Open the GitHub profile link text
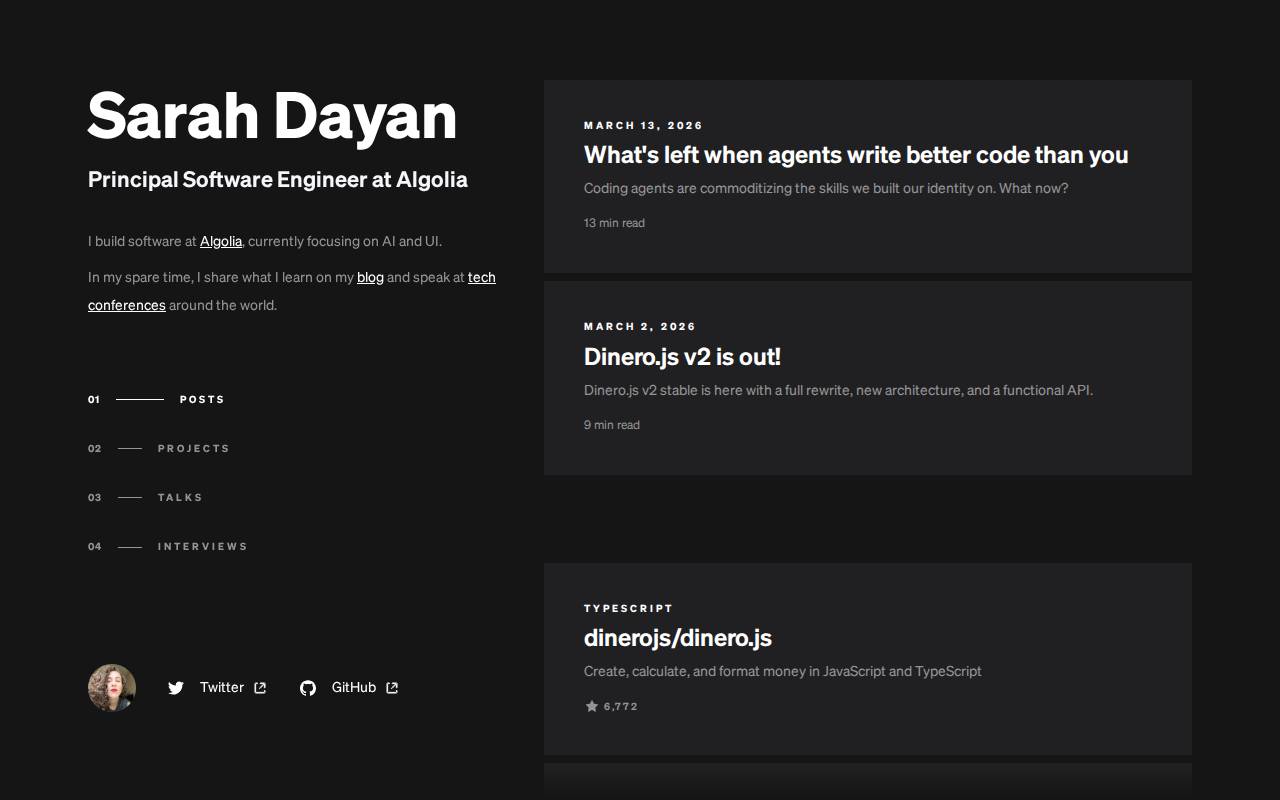This screenshot has width=1280, height=800. (x=354, y=687)
